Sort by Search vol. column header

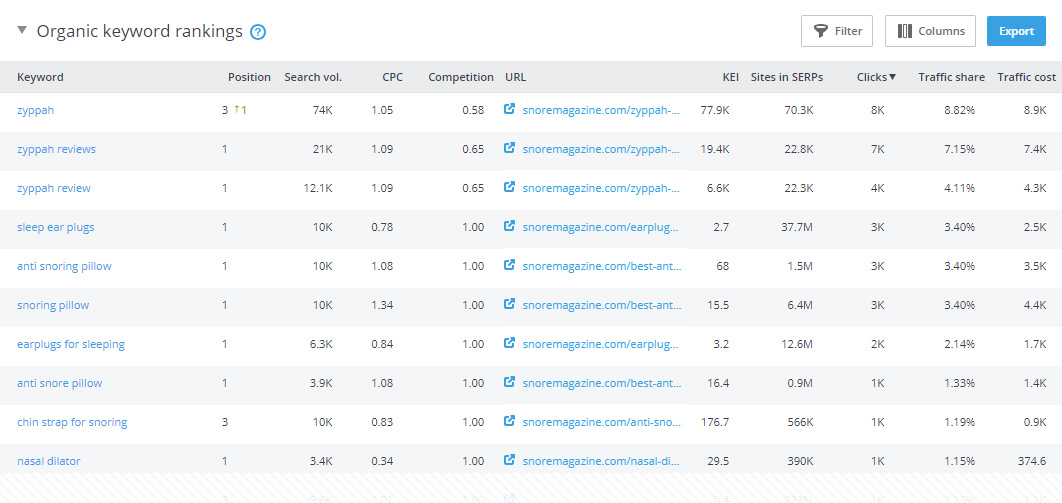click(313, 77)
